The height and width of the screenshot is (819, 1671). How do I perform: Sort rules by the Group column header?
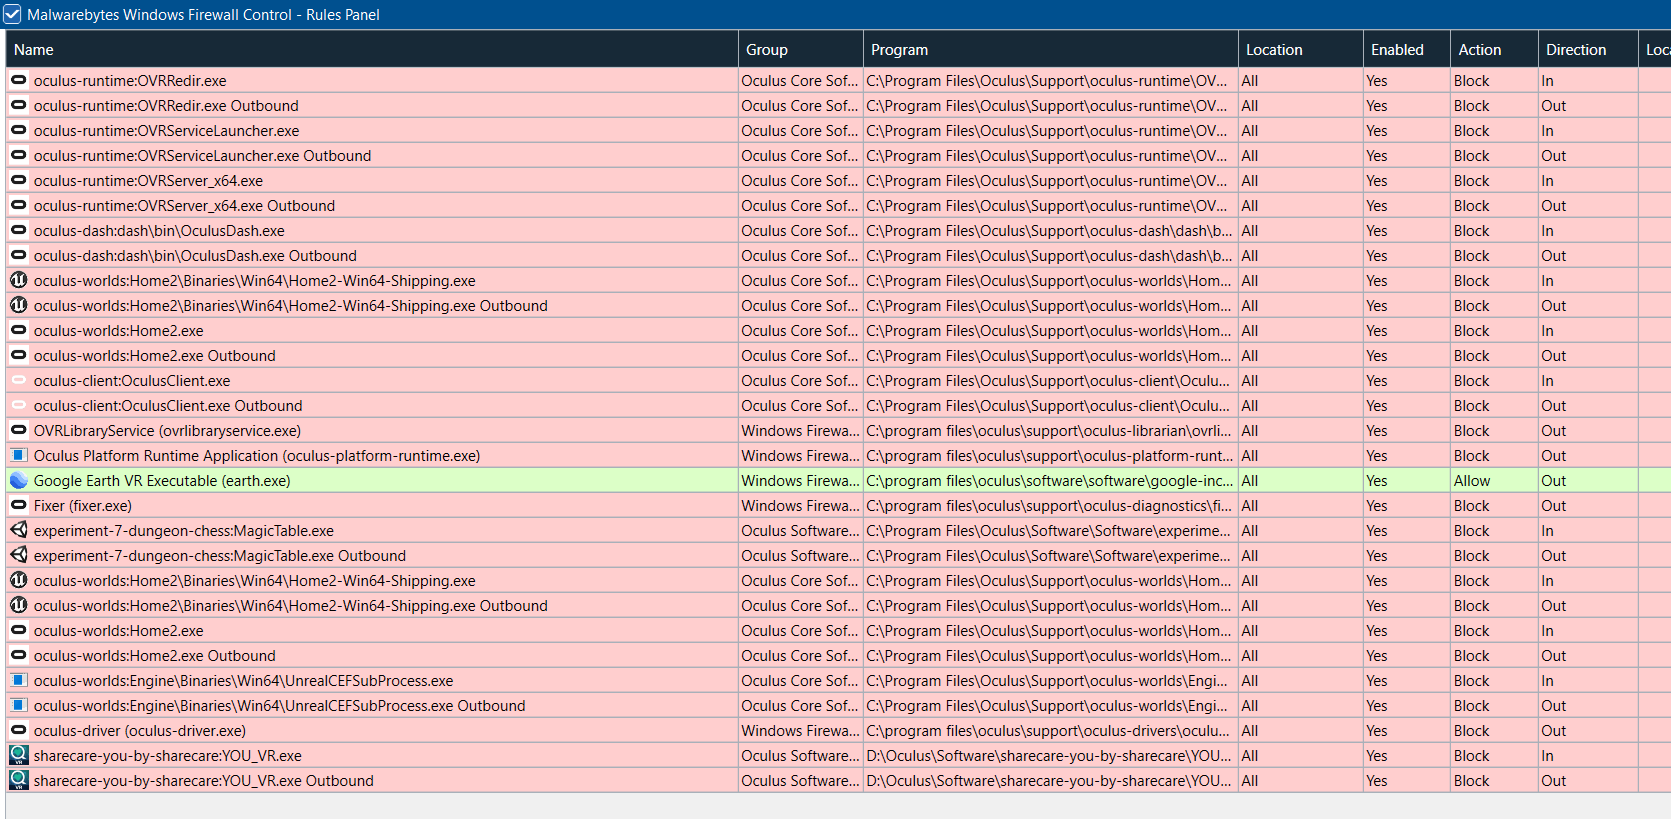[801, 49]
